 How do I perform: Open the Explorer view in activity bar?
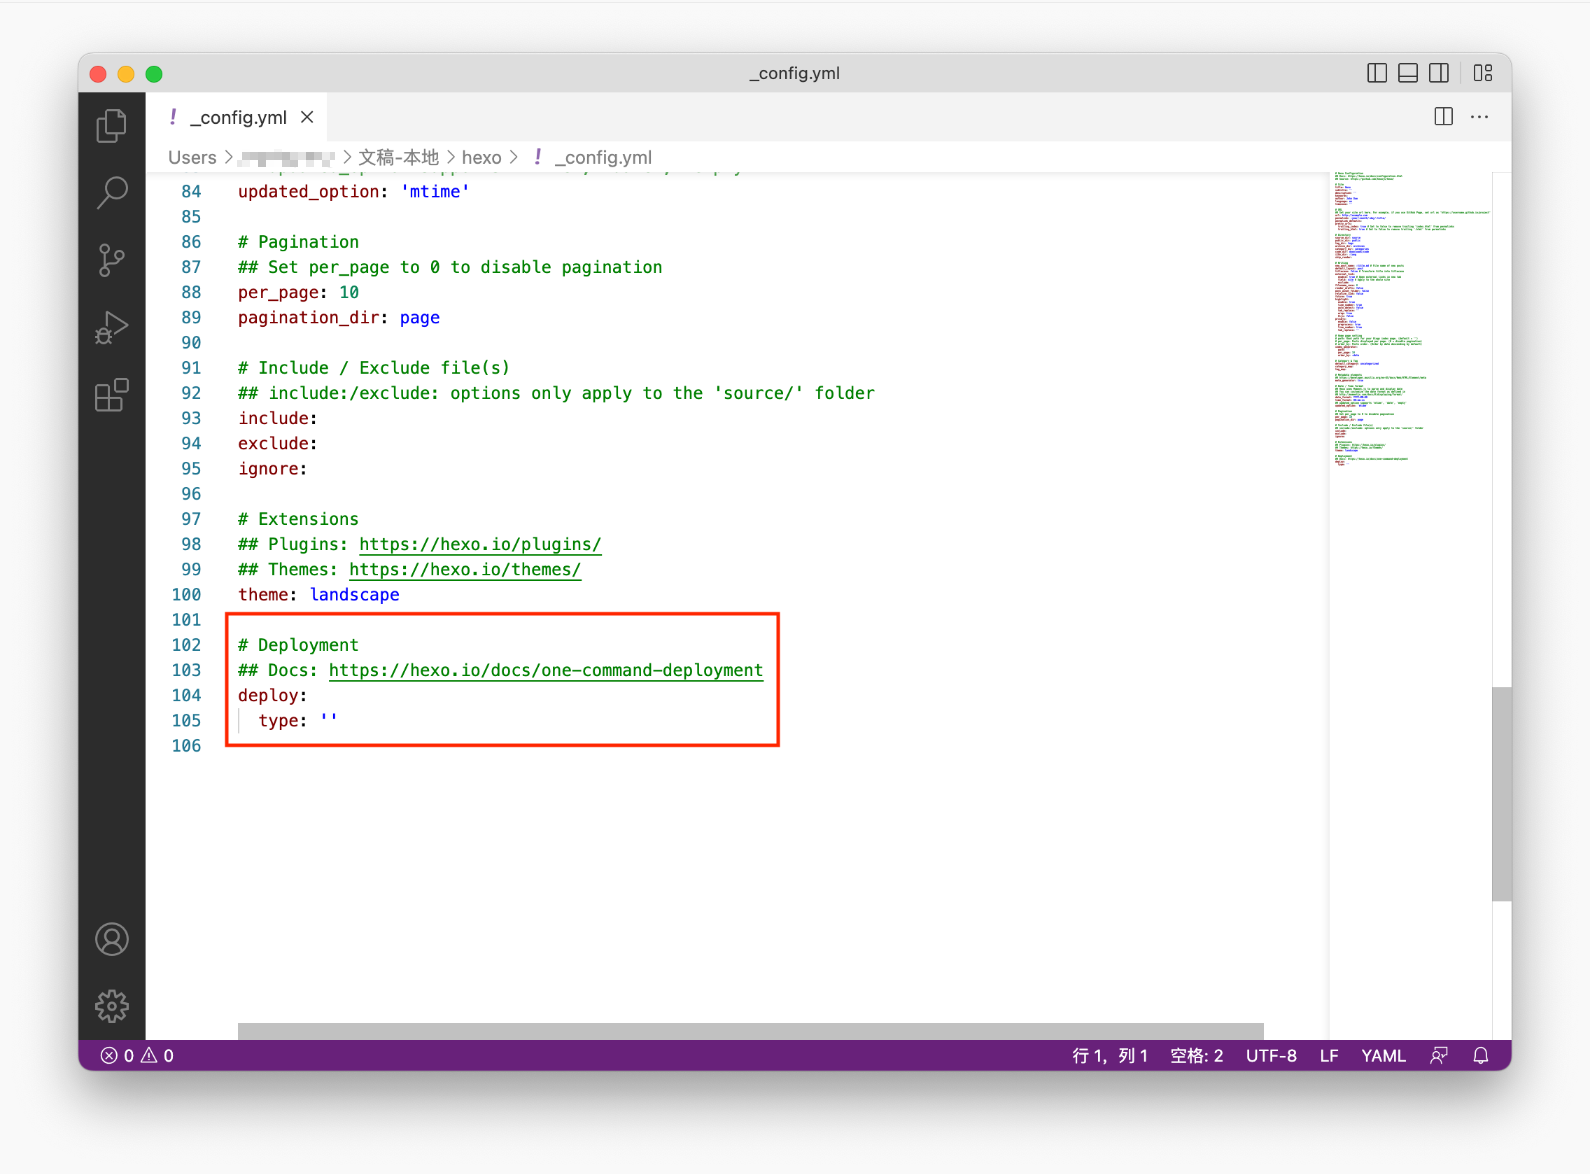pos(112,126)
